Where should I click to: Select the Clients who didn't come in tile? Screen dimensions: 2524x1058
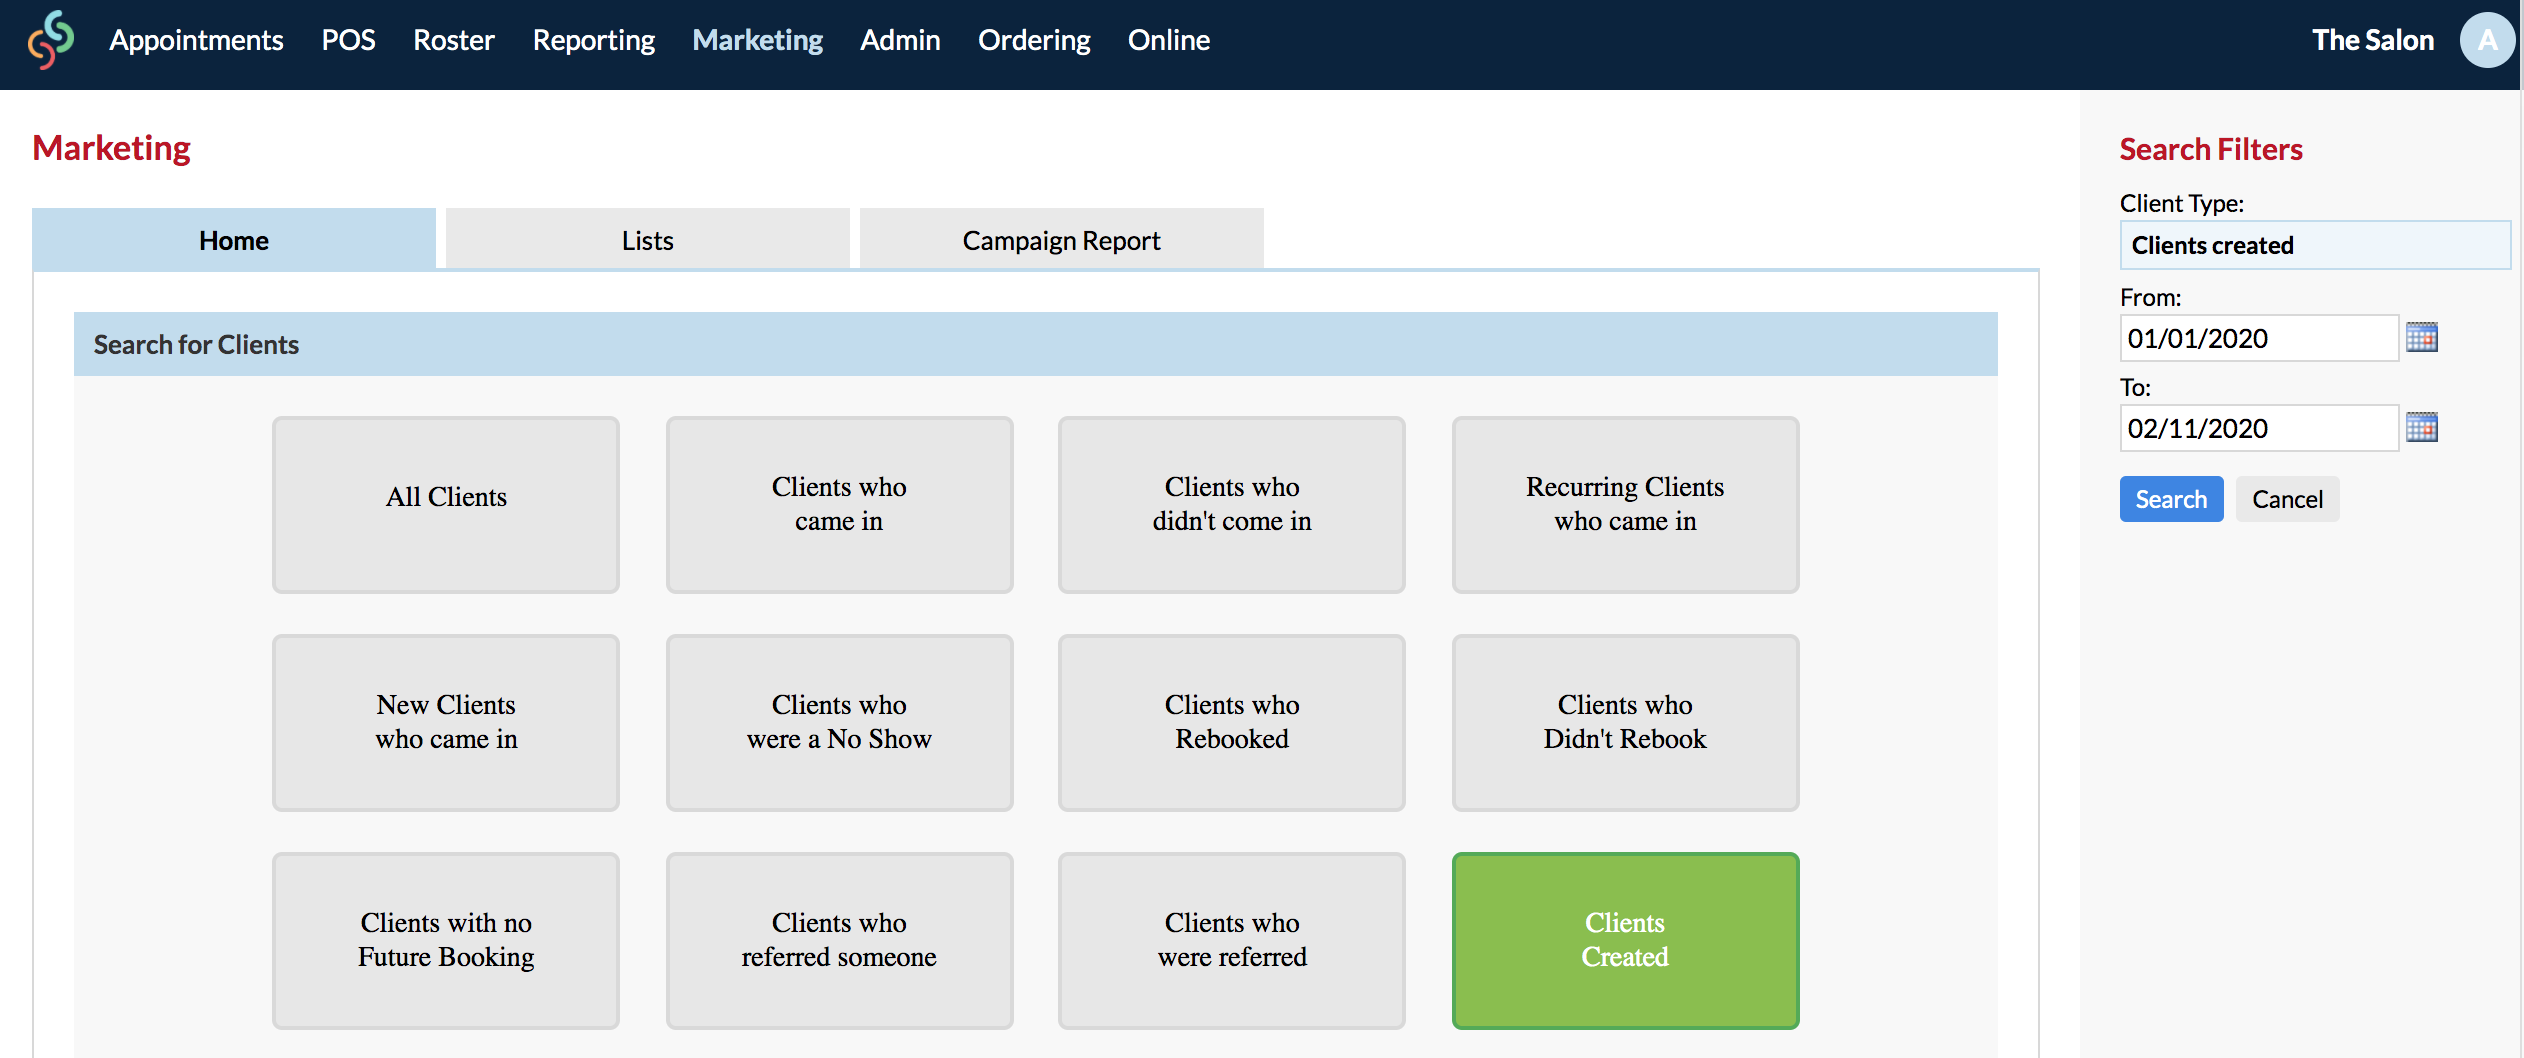click(x=1232, y=505)
